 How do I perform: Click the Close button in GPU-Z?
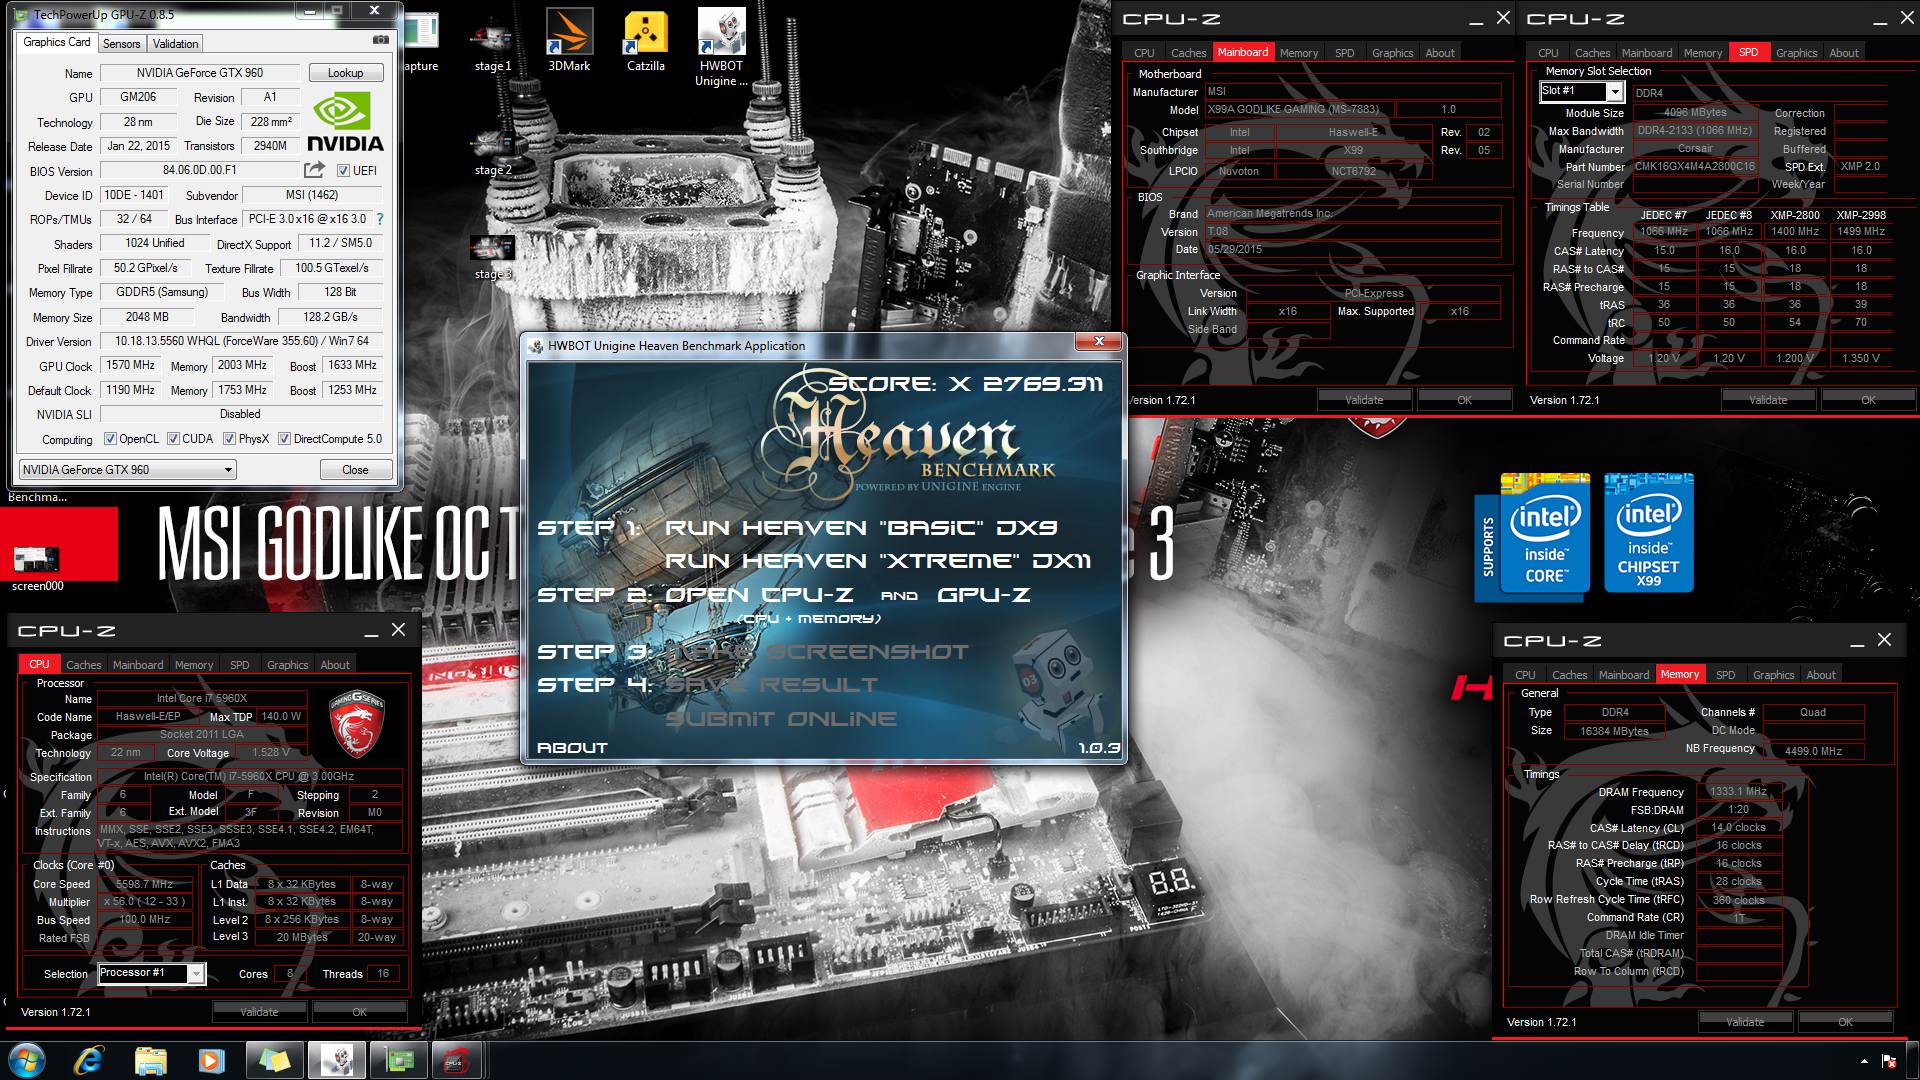[355, 470]
